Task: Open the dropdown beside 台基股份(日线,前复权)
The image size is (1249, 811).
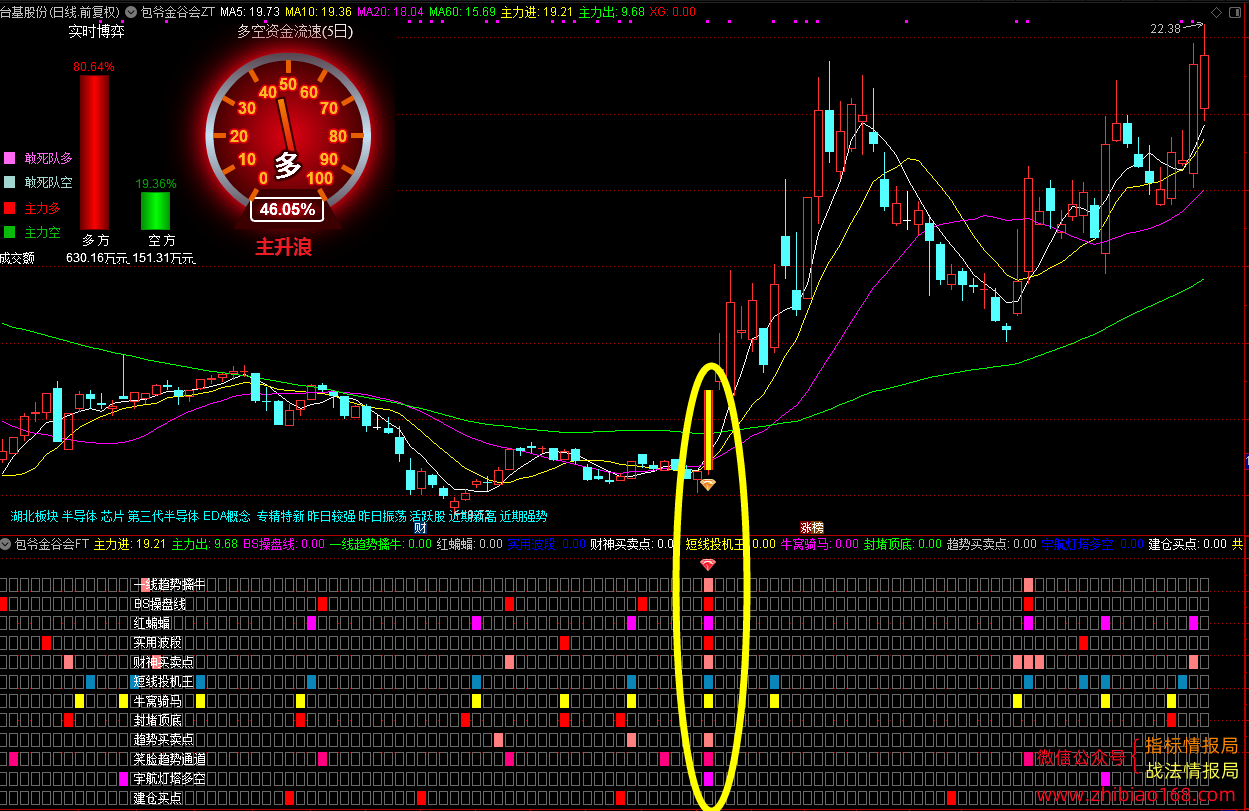Action: point(133,12)
